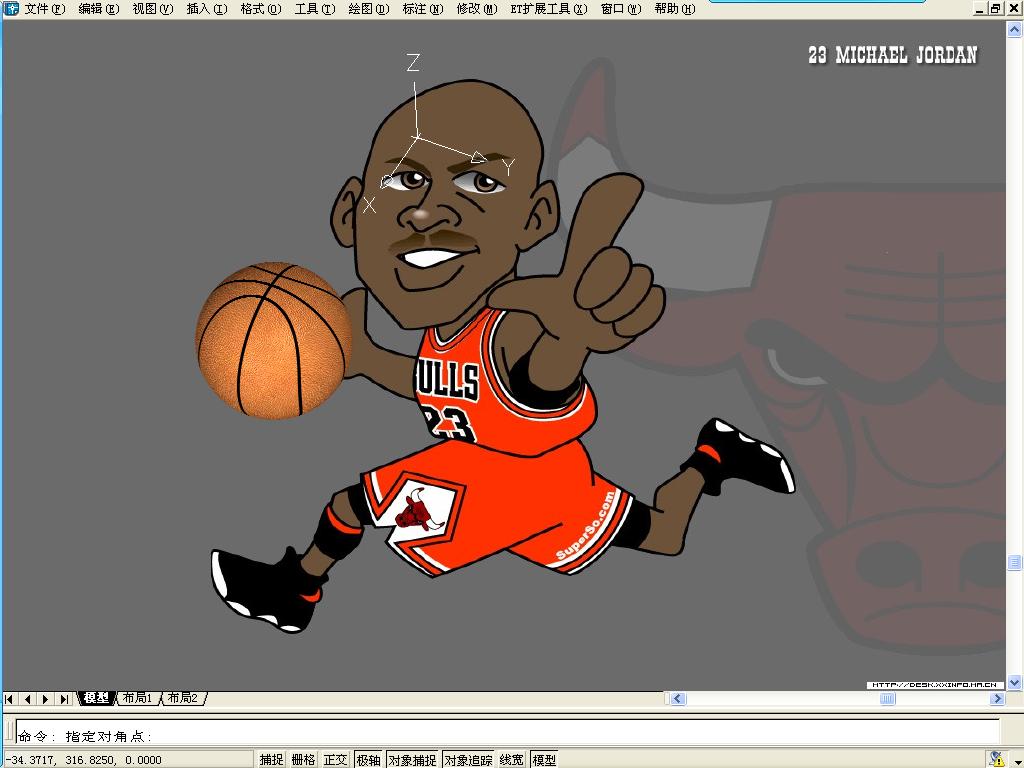
Task: Open the 文件(F) menu
Action: coord(44,8)
